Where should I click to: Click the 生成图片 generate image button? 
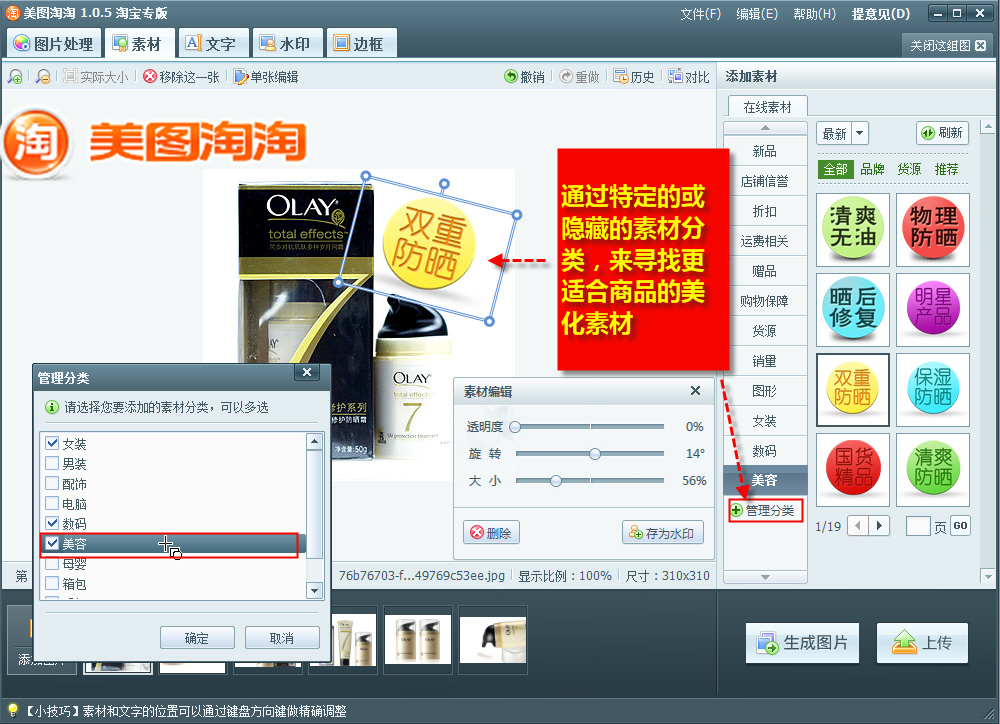click(802, 643)
